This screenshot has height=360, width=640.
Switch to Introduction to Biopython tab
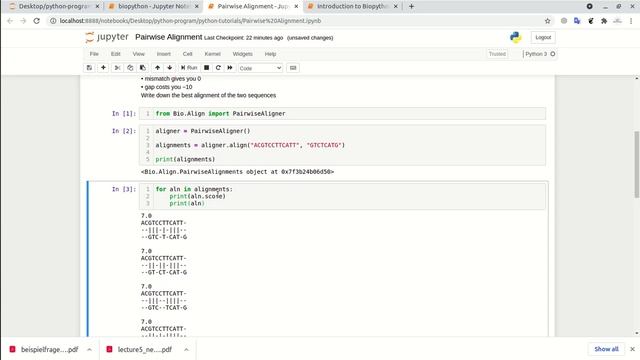tap(351, 7)
